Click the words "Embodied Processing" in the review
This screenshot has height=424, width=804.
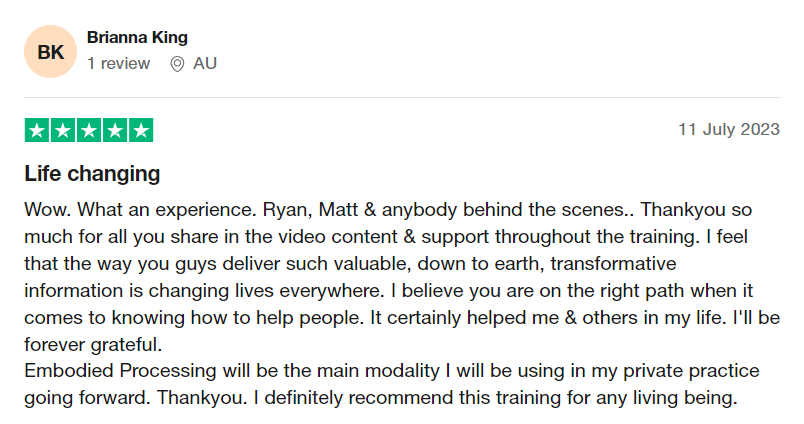click(120, 371)
